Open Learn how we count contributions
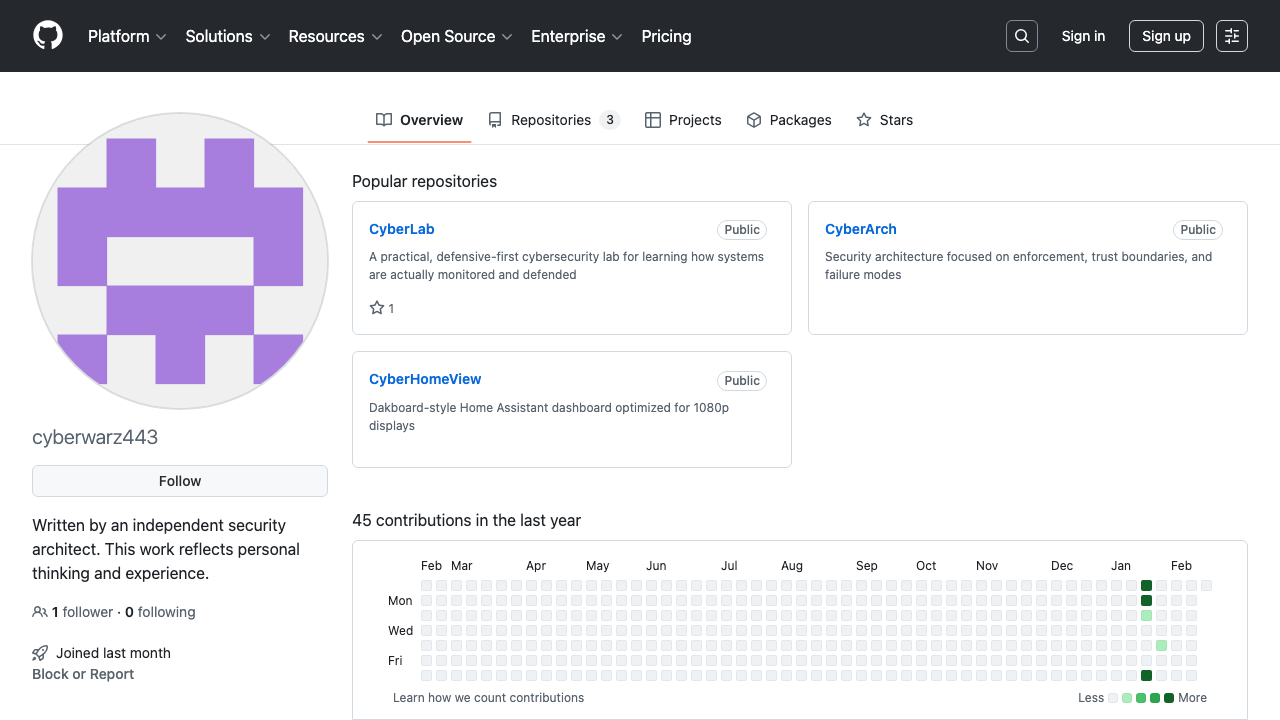The width and height of the screenshot is (1280, 720). [488, 698]
